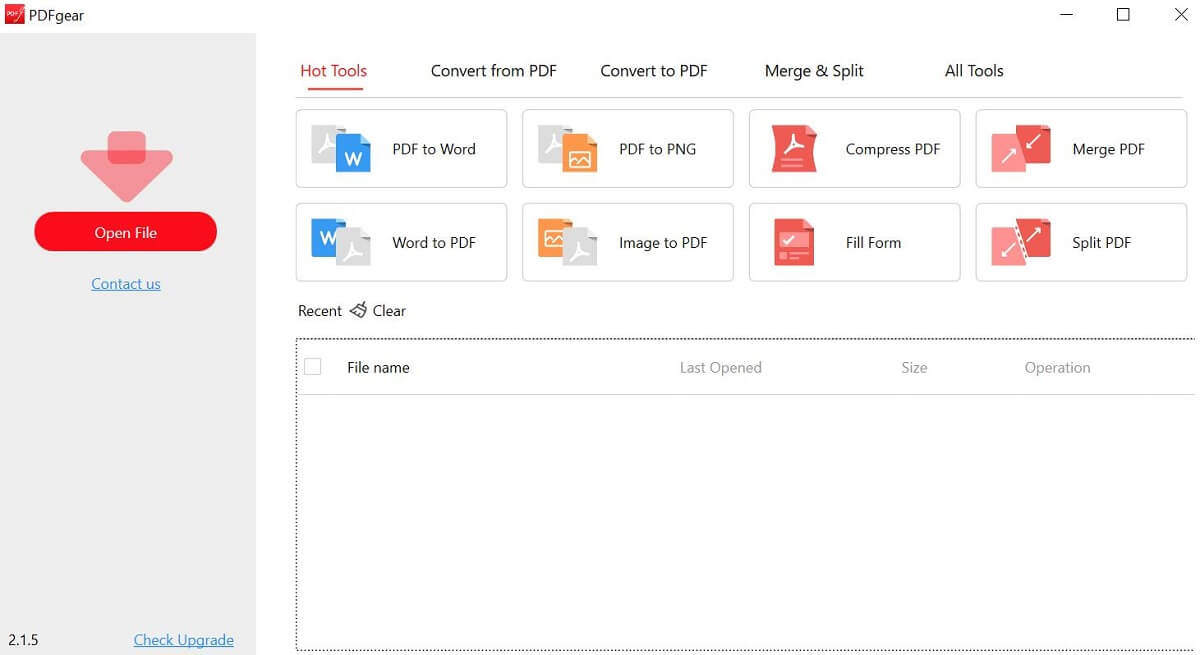
Task: Tick the select-all checkbox beside File name
Action: tap(313, 367)
